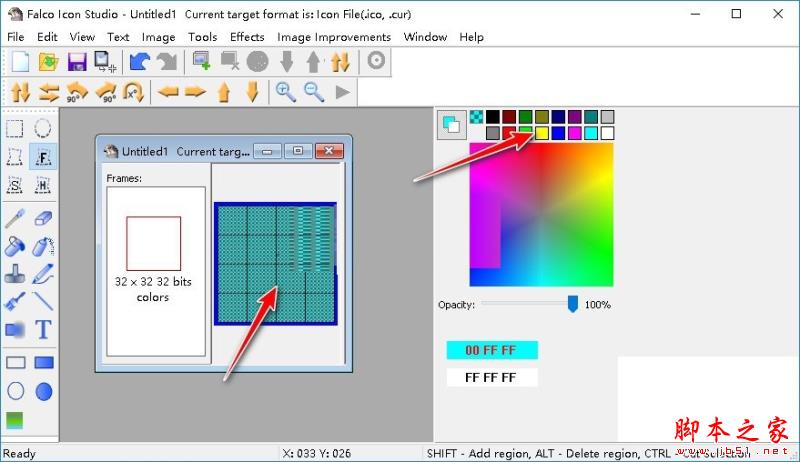The width and height of the screenshot is (800, 462).
Task: Select the pencil tool
Action: 43,274
